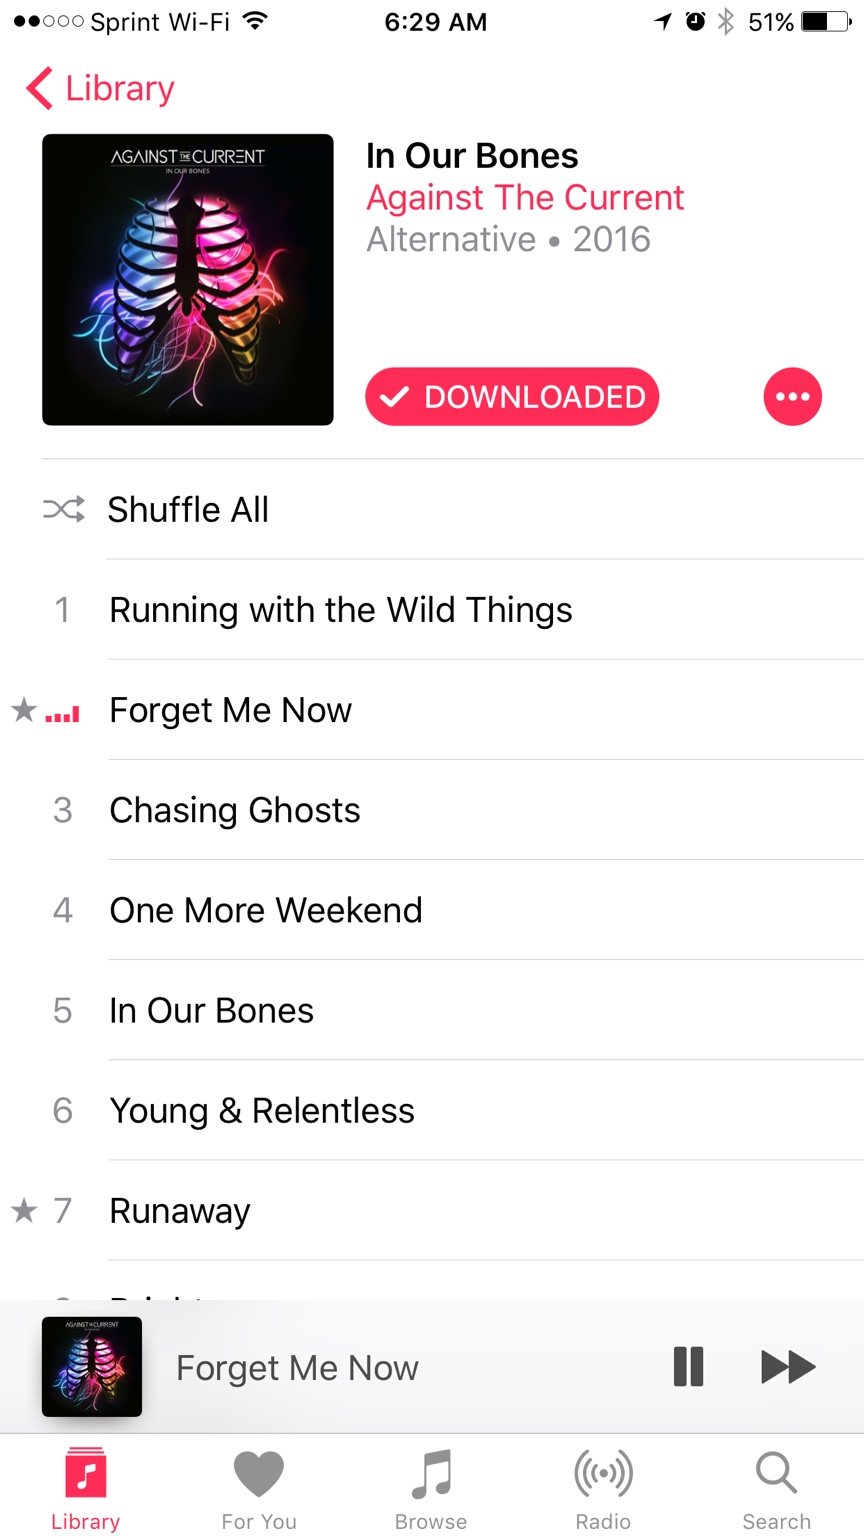The width and height of the screenshot is (864, 1536).
Task: Open the Browse tab
Action: click(431, 1490)
